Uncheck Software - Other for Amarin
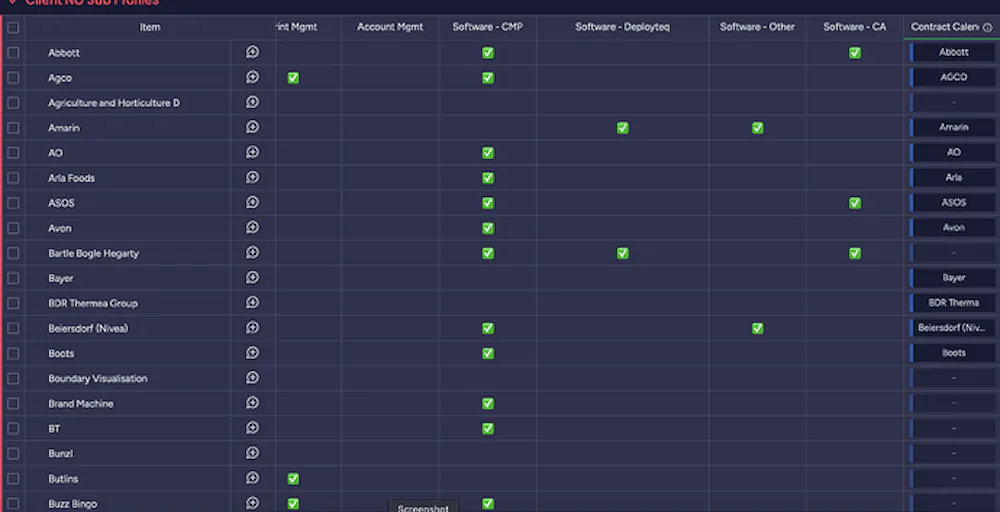 [x=757, y=128]
